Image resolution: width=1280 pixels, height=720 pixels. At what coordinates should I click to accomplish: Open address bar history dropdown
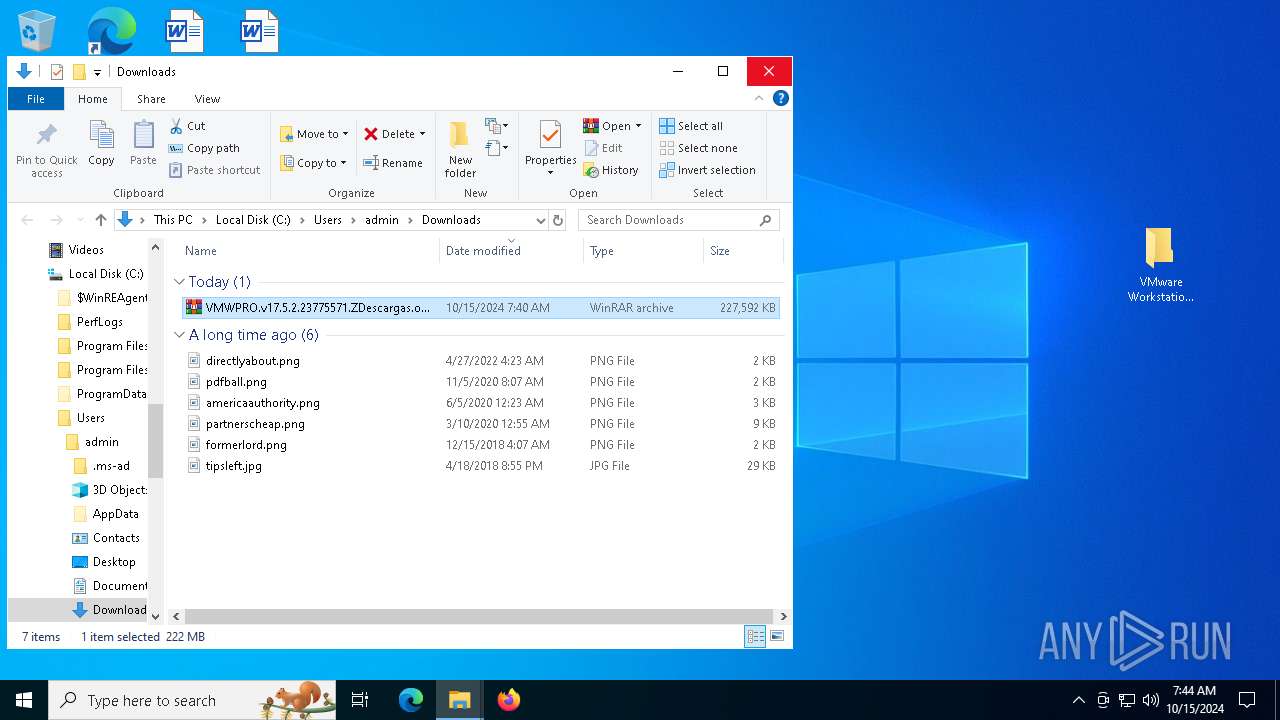coord(540,220)
